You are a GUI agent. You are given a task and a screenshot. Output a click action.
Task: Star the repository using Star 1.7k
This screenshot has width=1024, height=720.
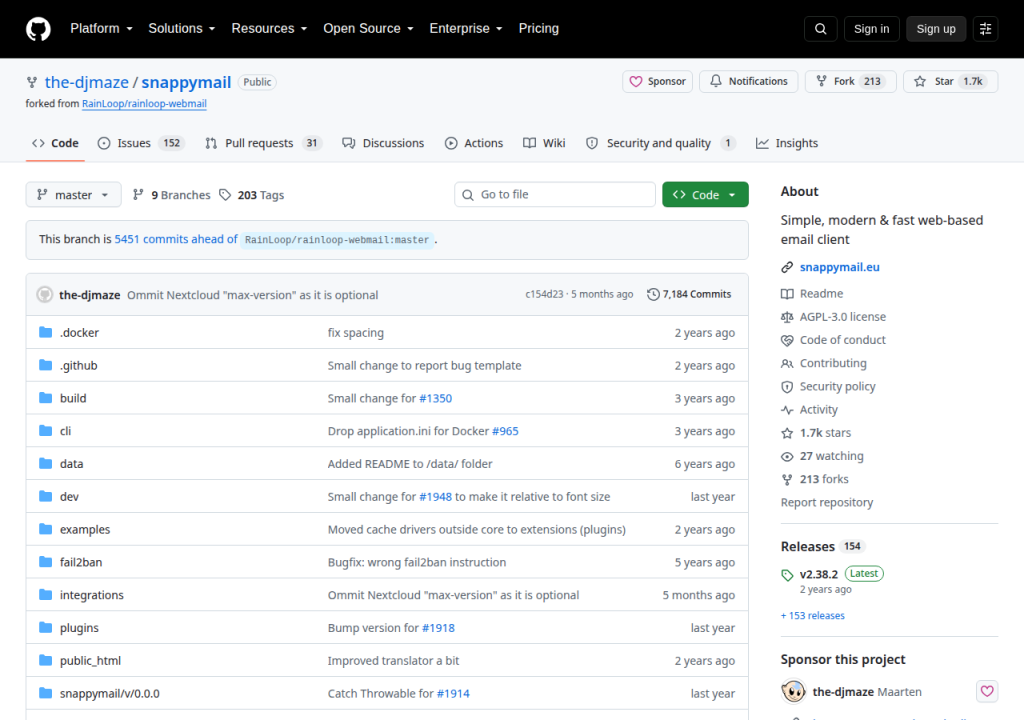[950, 82]
